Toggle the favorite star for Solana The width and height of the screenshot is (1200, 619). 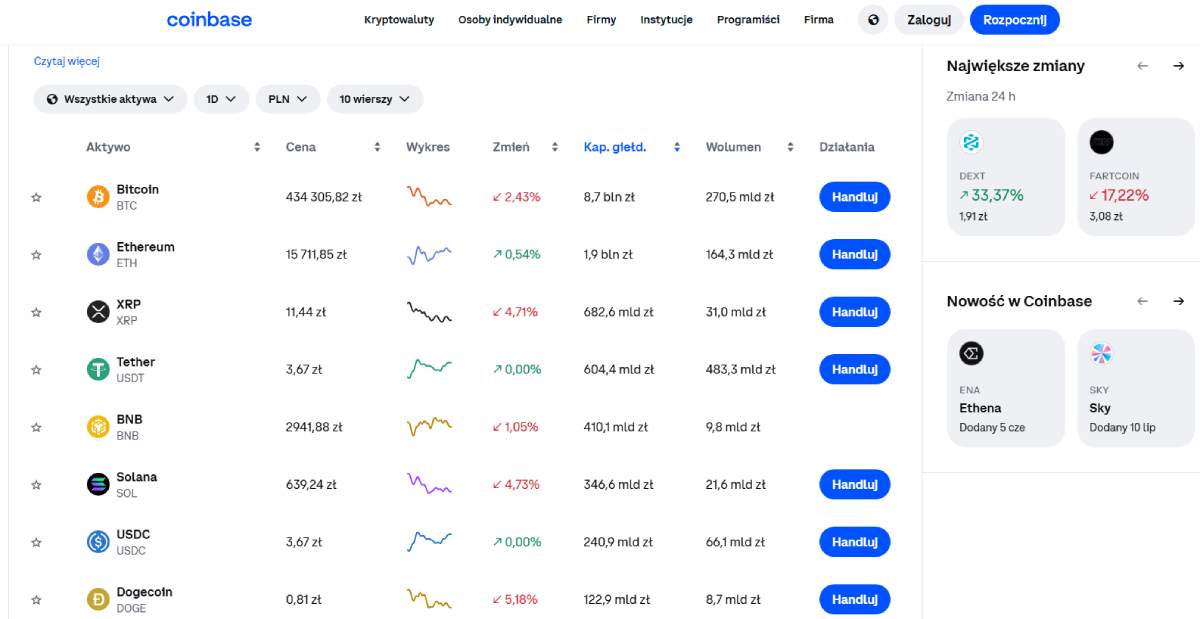[x=36, y=484]
